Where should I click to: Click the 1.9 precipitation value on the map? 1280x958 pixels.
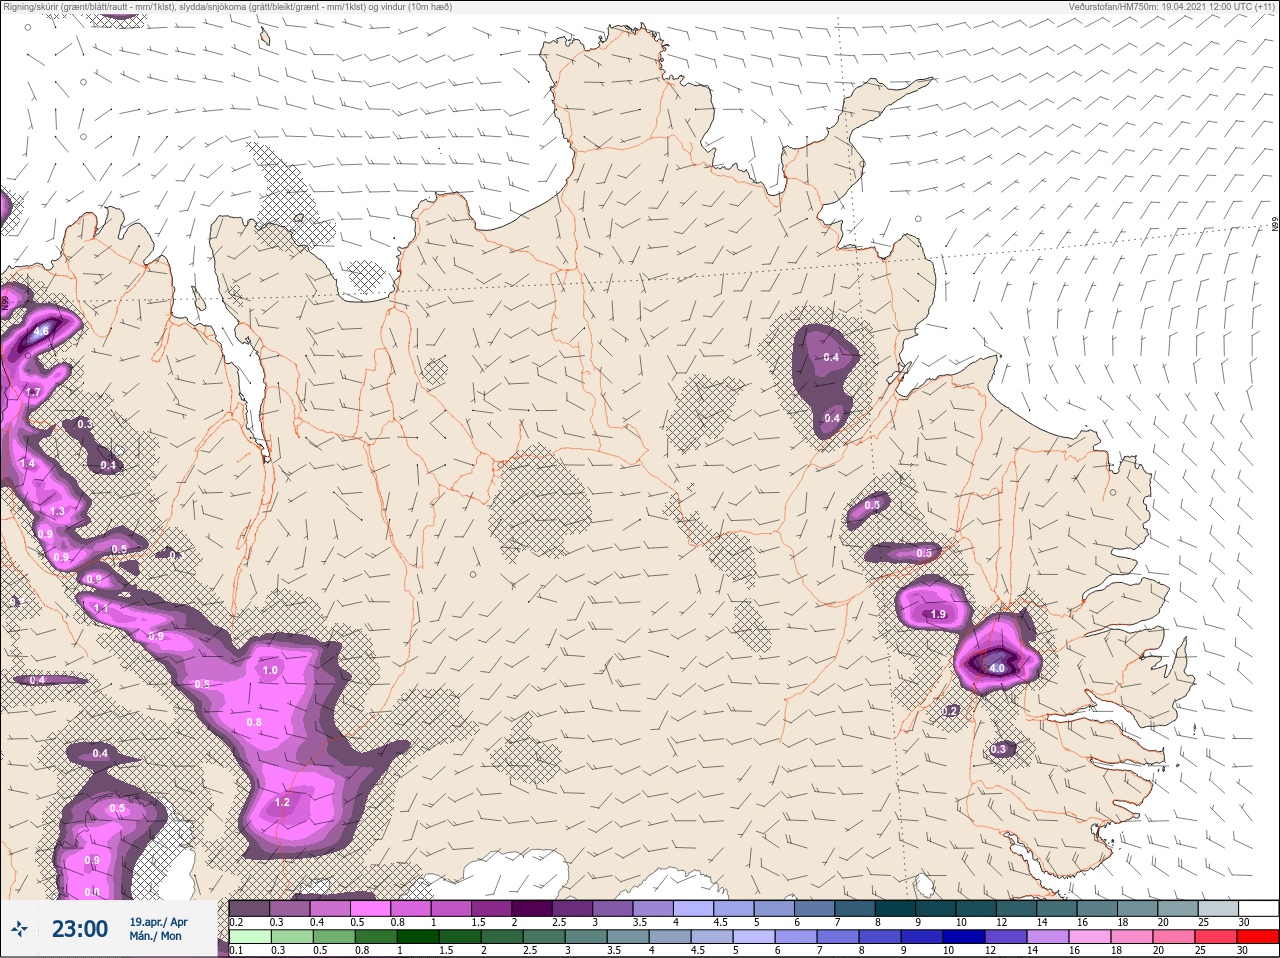click(x=938, y=615)
